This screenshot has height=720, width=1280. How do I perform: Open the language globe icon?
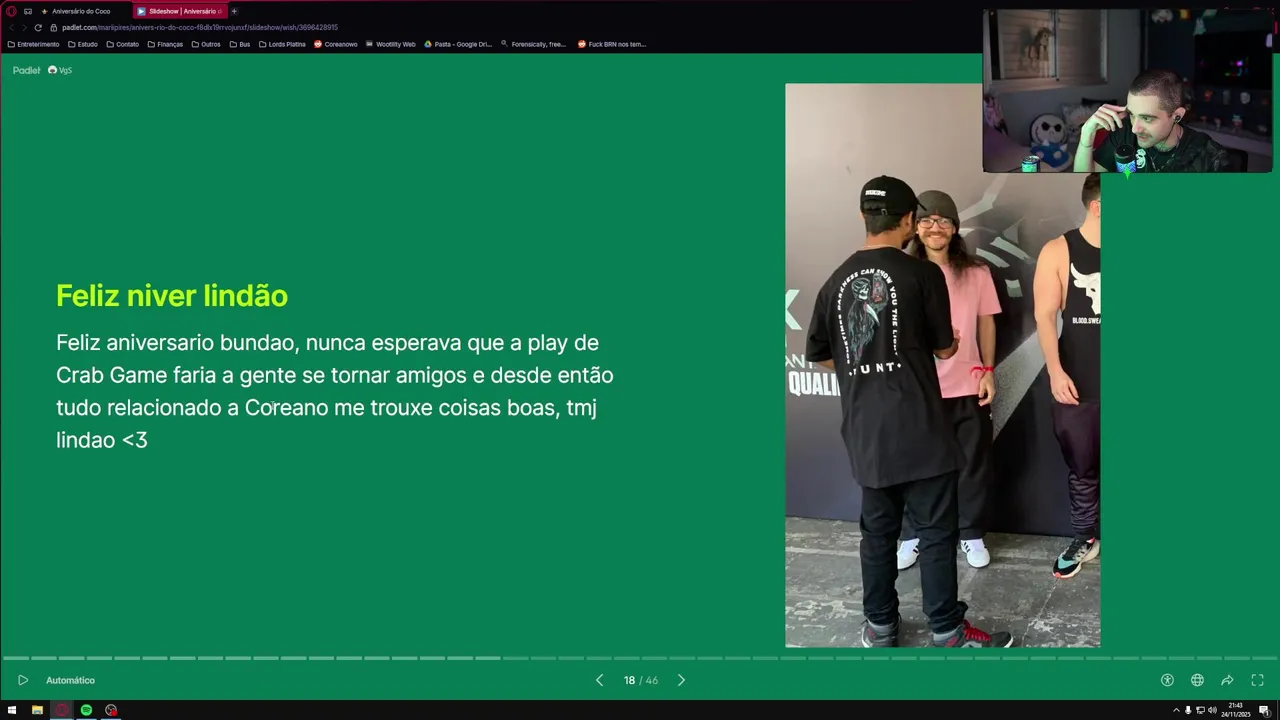[x=1197, y=680]
